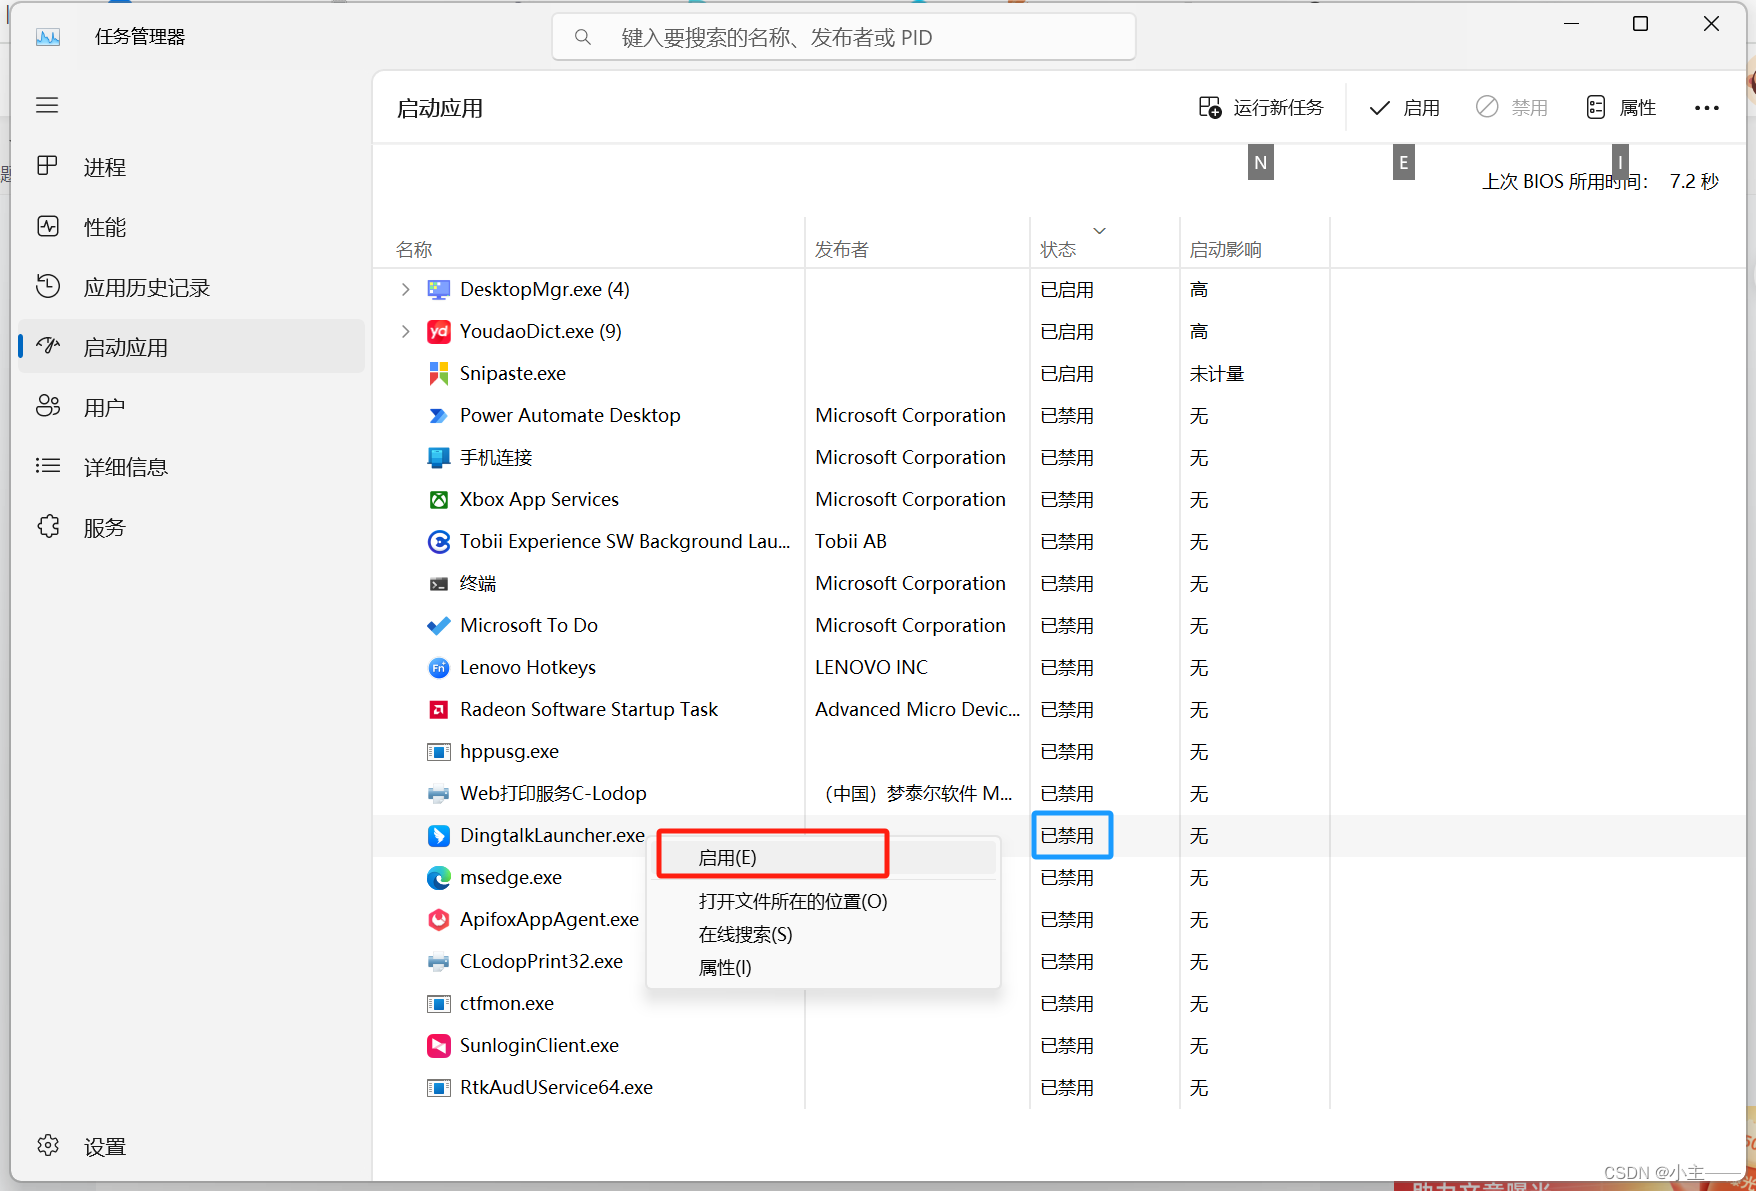Screen dimensions: 1756x1191
Task: Click the Task Manager search box
Action: click(x=843, y=37)
